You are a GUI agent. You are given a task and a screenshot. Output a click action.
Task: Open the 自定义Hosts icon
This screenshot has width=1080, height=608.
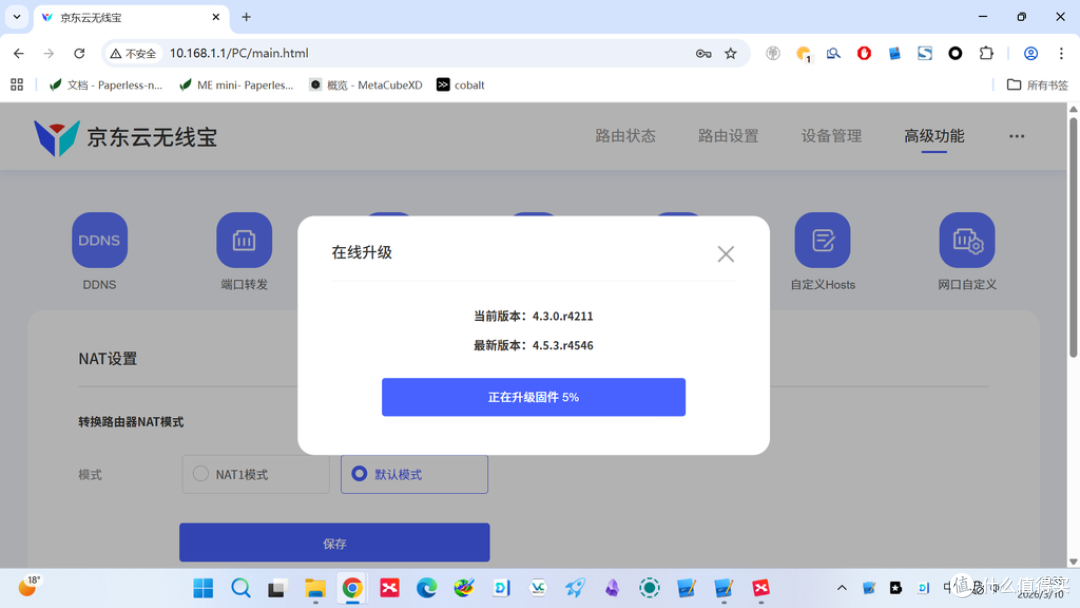822,240
